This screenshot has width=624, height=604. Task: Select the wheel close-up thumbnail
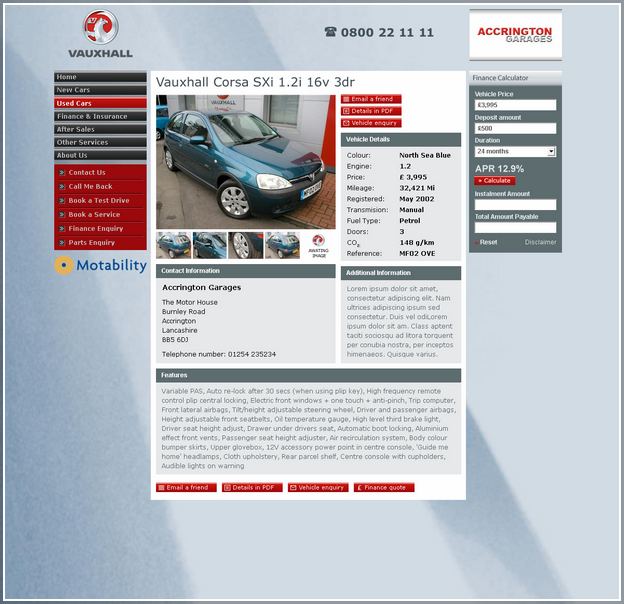(x=246, y=245)
